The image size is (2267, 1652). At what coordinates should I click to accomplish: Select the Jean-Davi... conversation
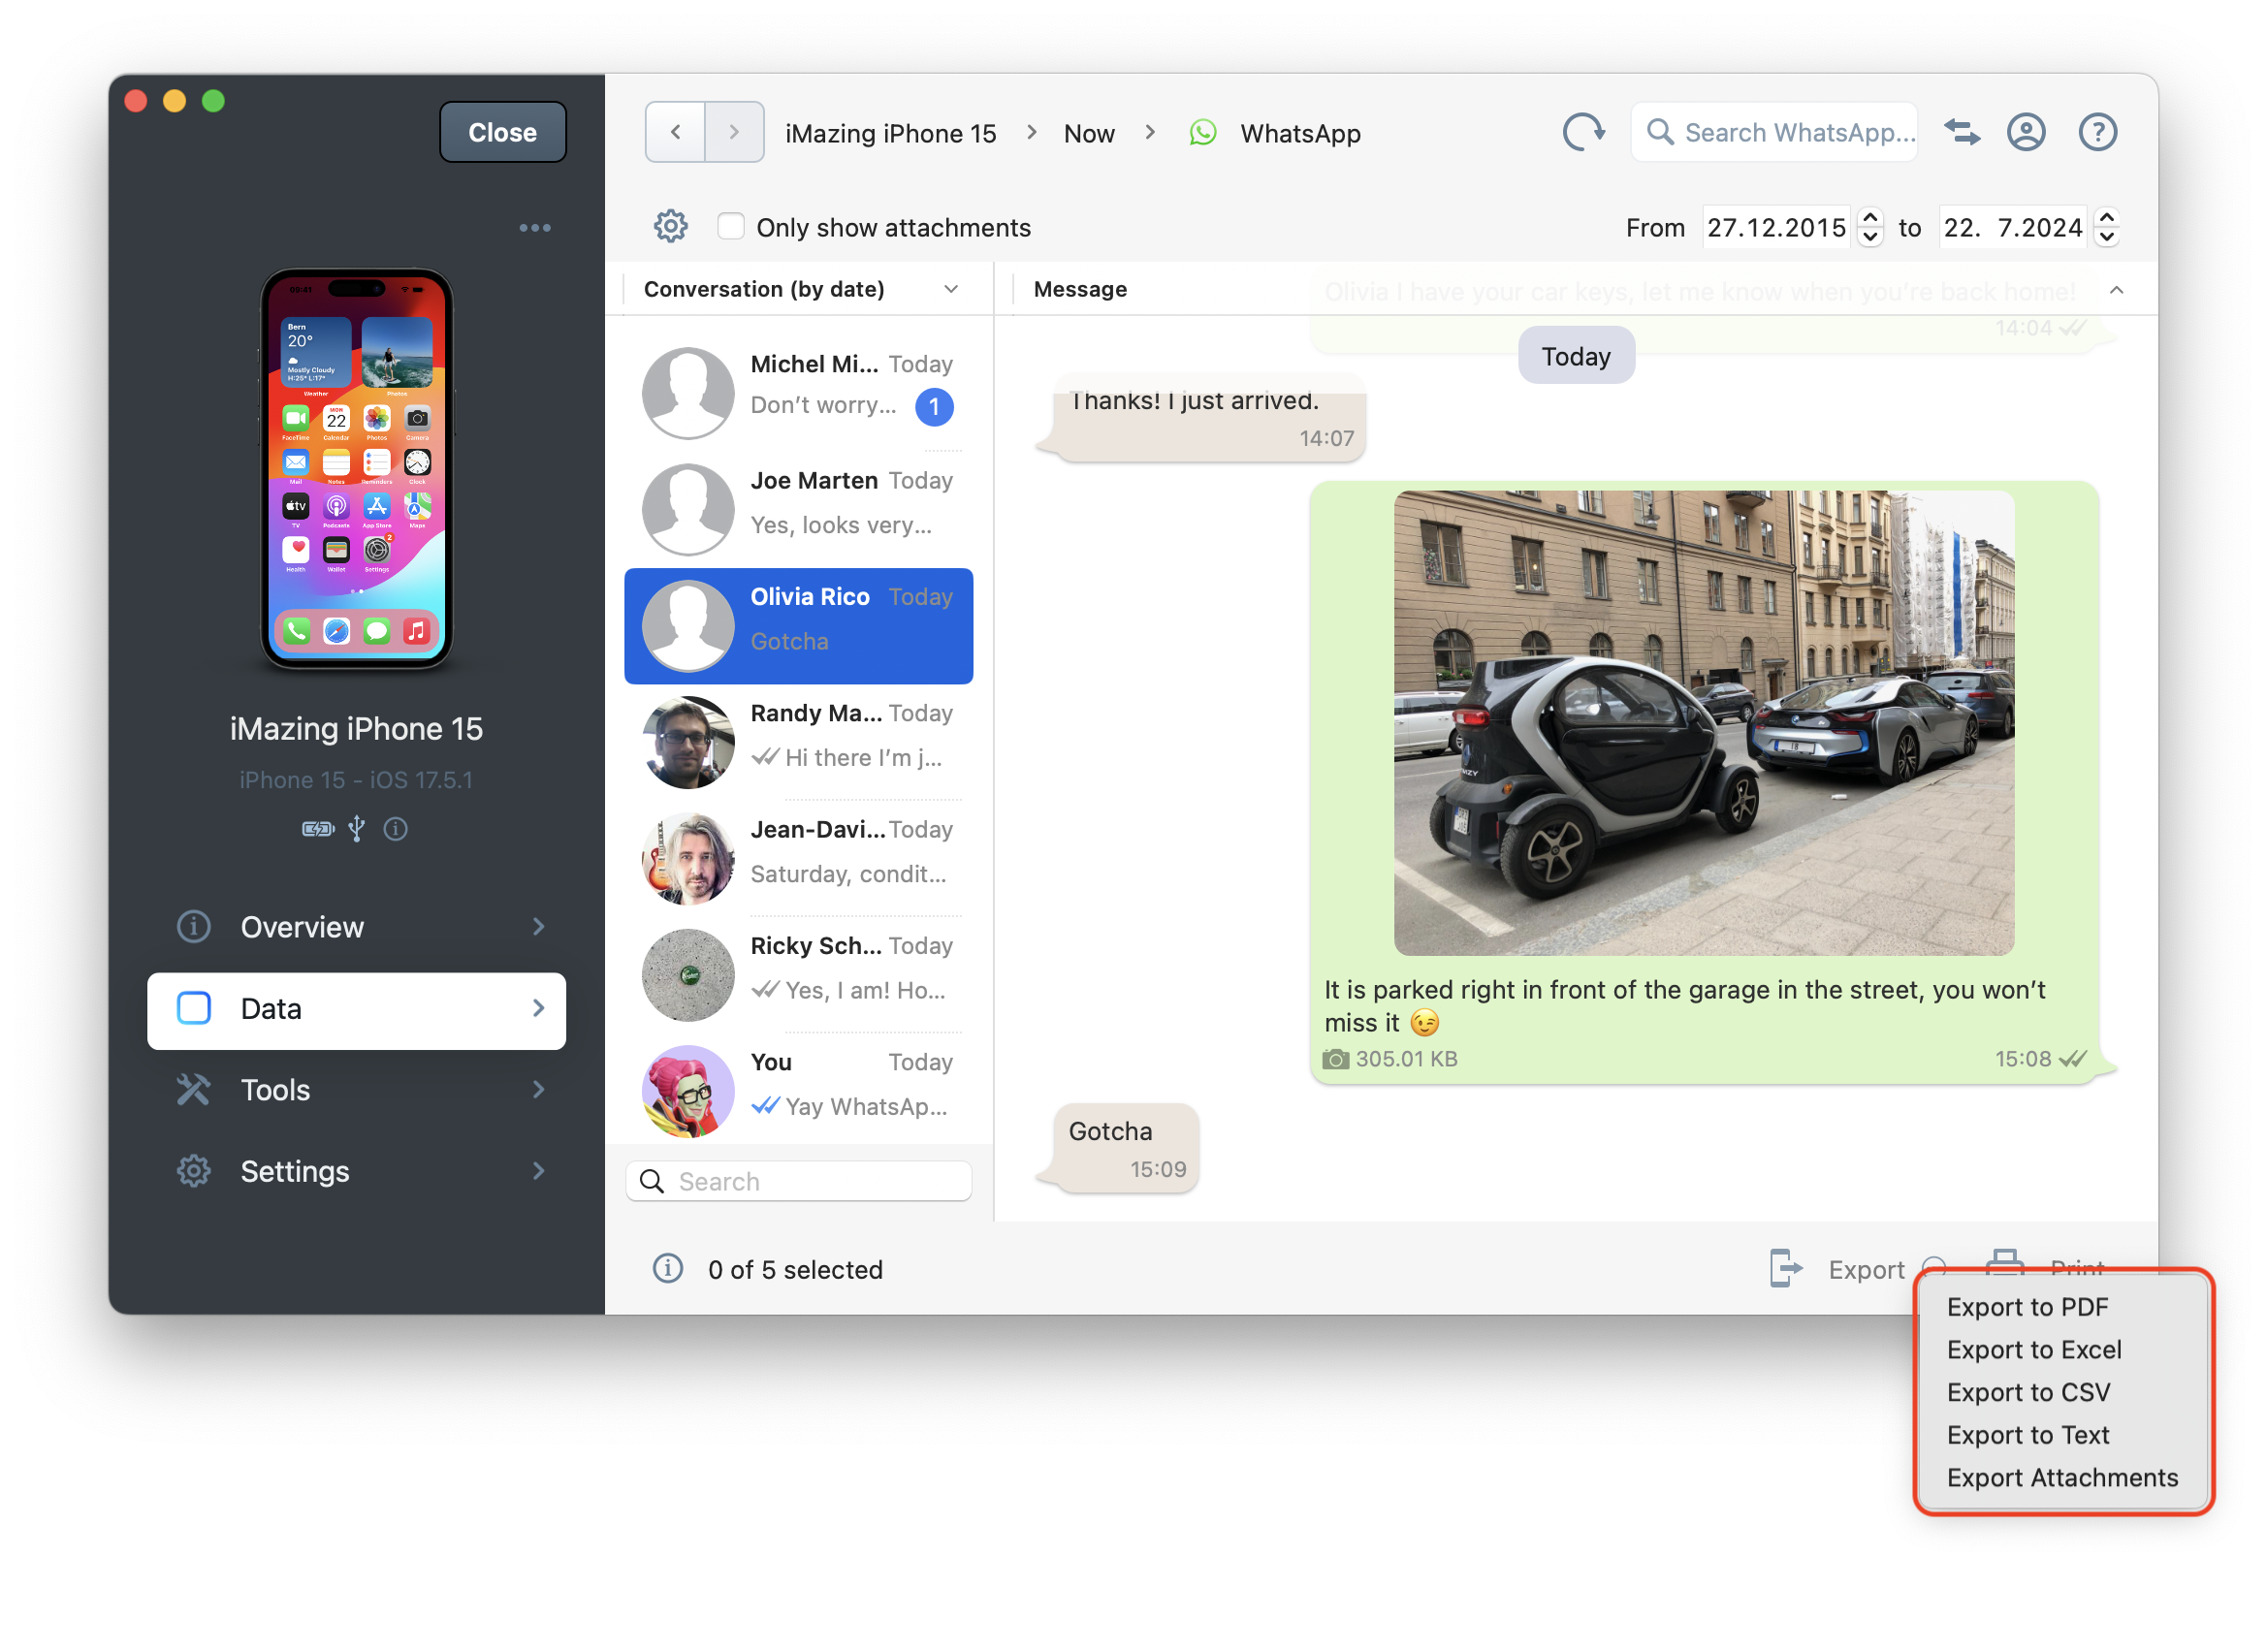[x=798, y=857]
